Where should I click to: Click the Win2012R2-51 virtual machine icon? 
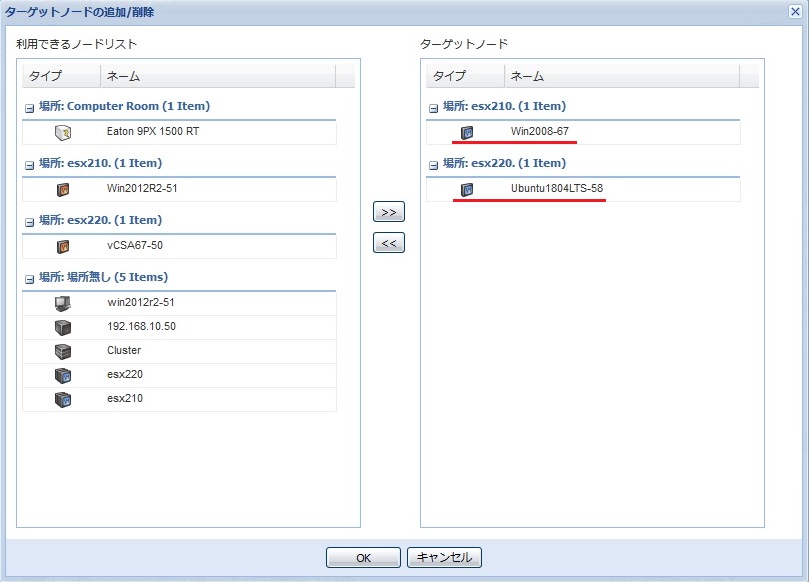[x=63, y=189]
